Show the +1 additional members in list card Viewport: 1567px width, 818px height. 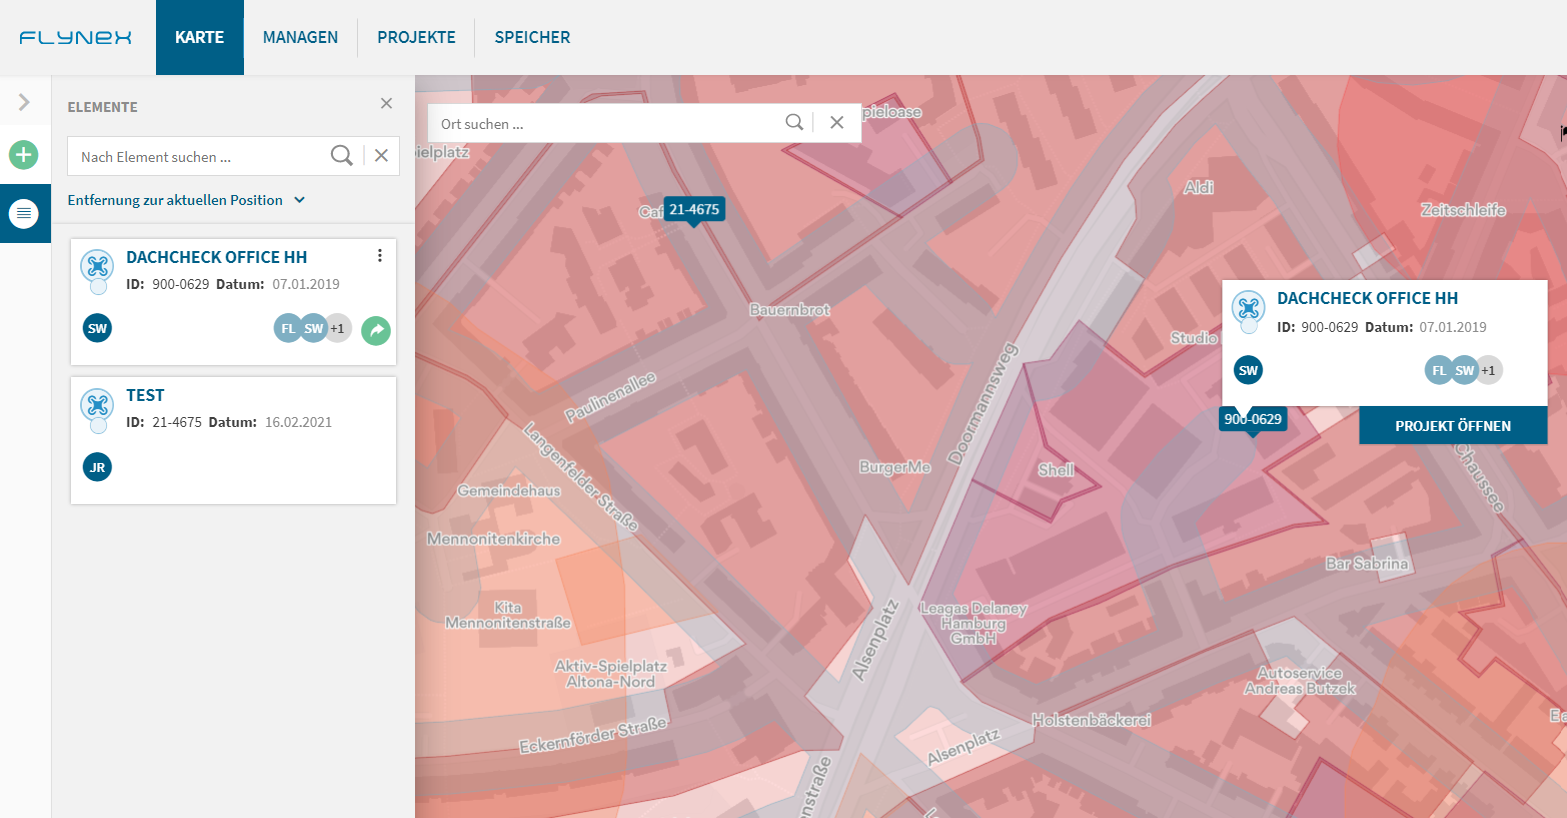338,328
